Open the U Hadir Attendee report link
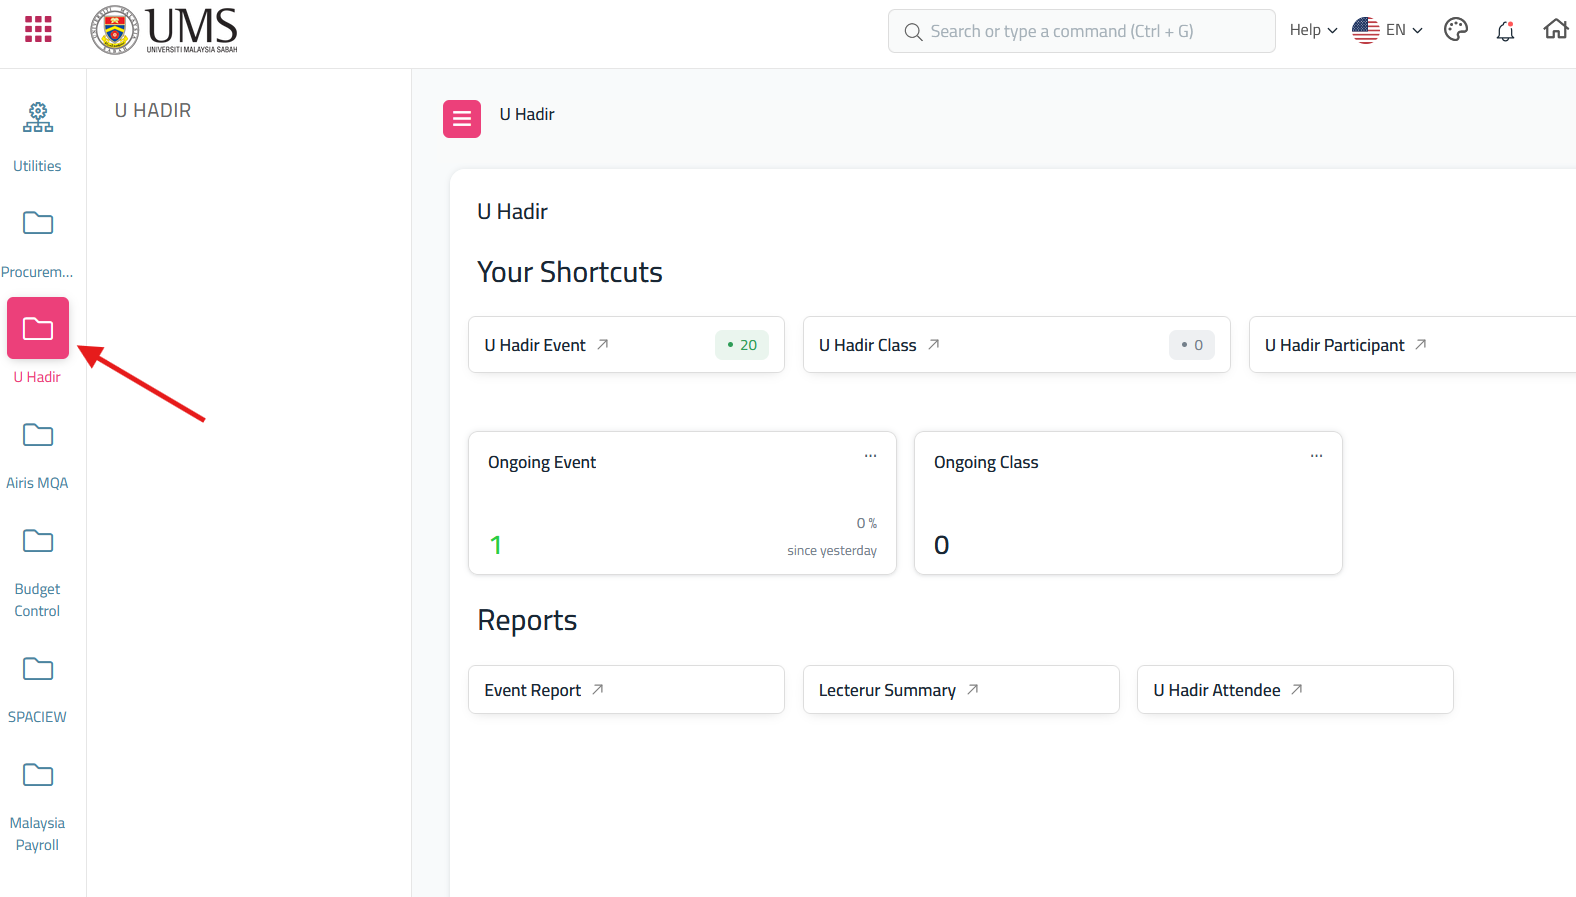Viewport: 1576px width, 897px height. coord(1295,690)
